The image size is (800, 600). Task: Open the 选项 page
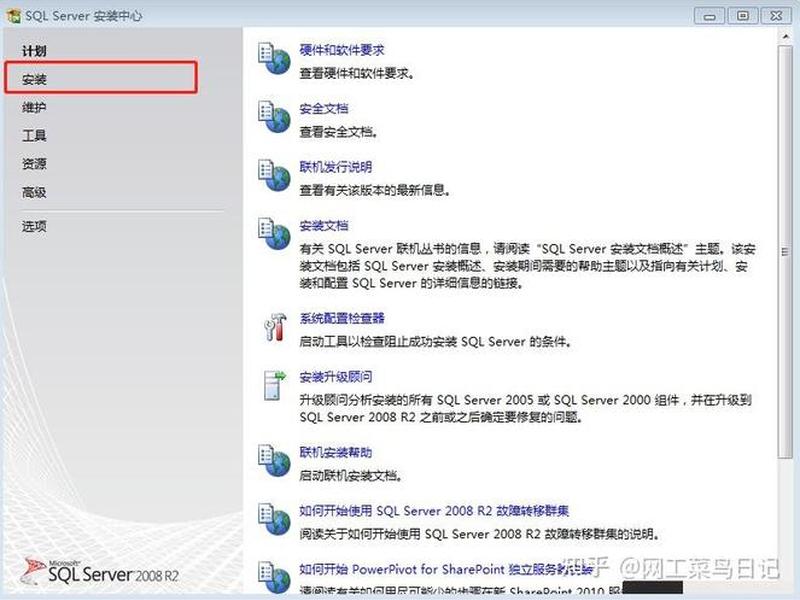pyautogui.click(x=34, y=226)
